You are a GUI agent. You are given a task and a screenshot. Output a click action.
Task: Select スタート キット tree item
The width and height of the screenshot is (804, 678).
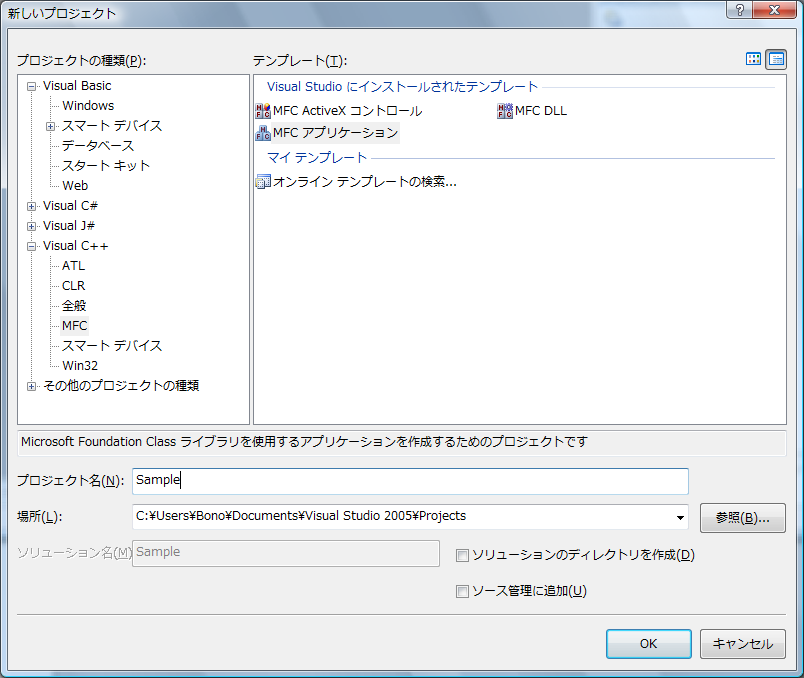pyautogui.click(x=106, y=166)
